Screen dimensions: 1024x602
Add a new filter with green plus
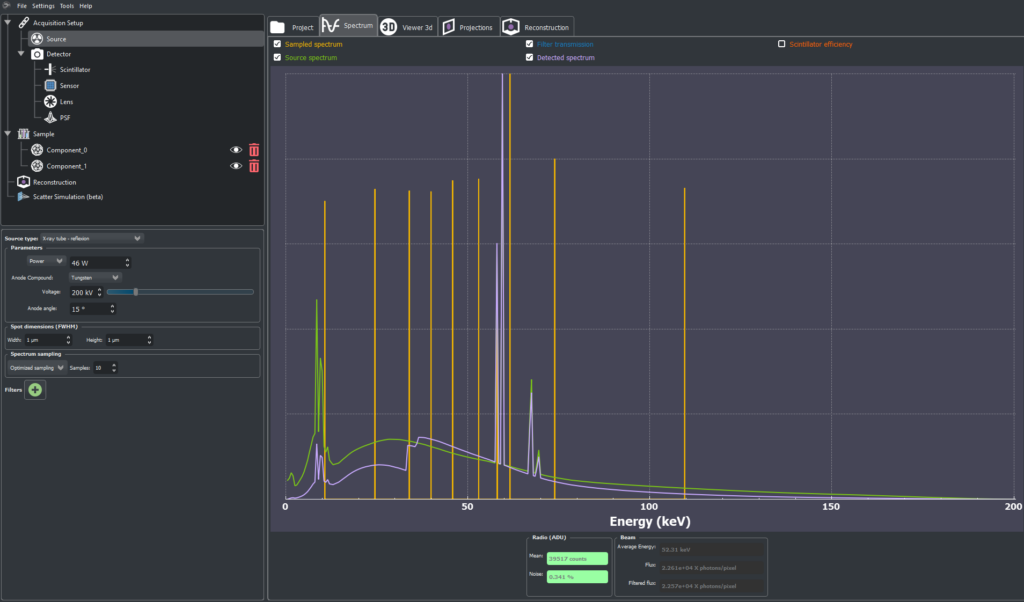pos(35,390)
